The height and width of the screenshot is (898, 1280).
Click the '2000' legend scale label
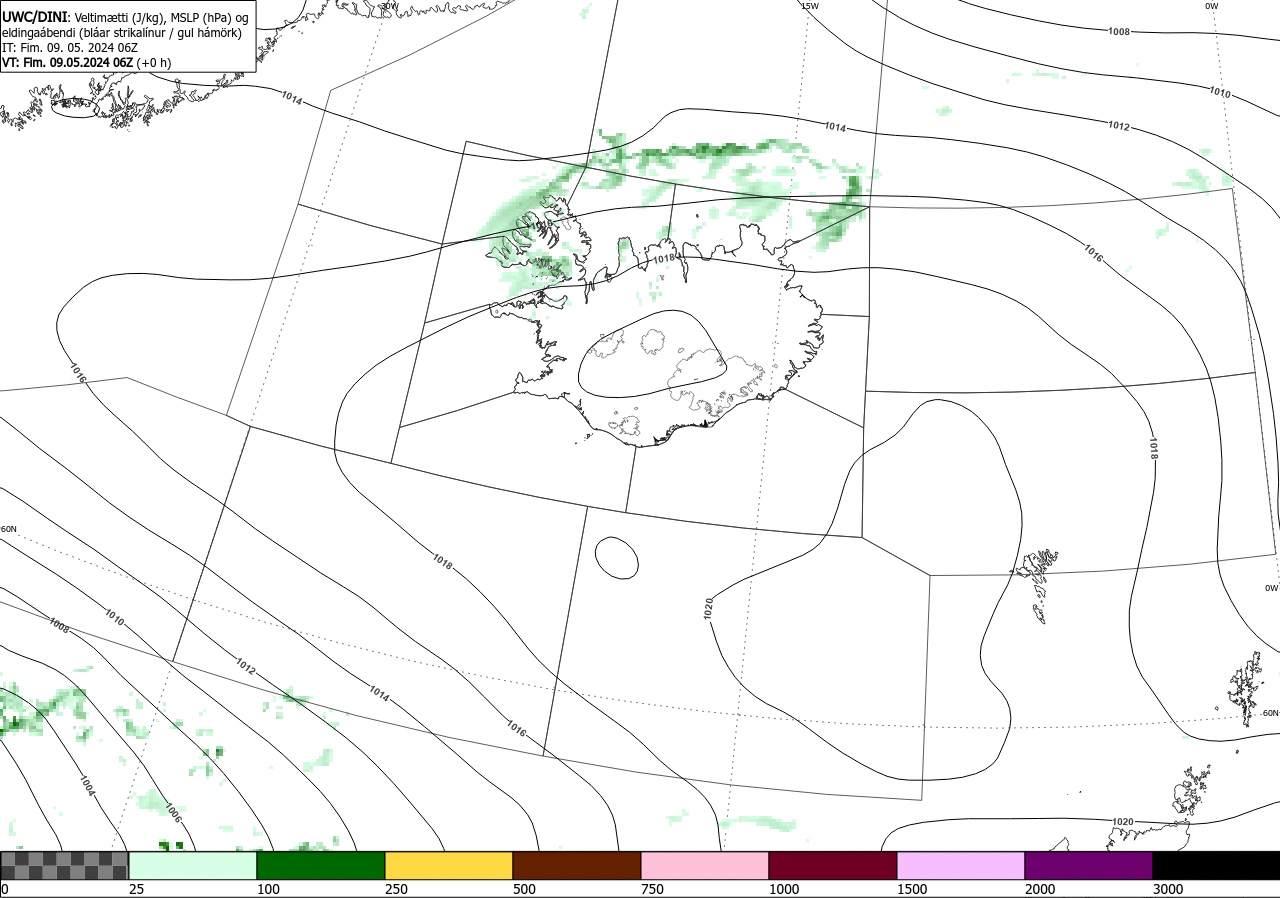[1040, 889]
